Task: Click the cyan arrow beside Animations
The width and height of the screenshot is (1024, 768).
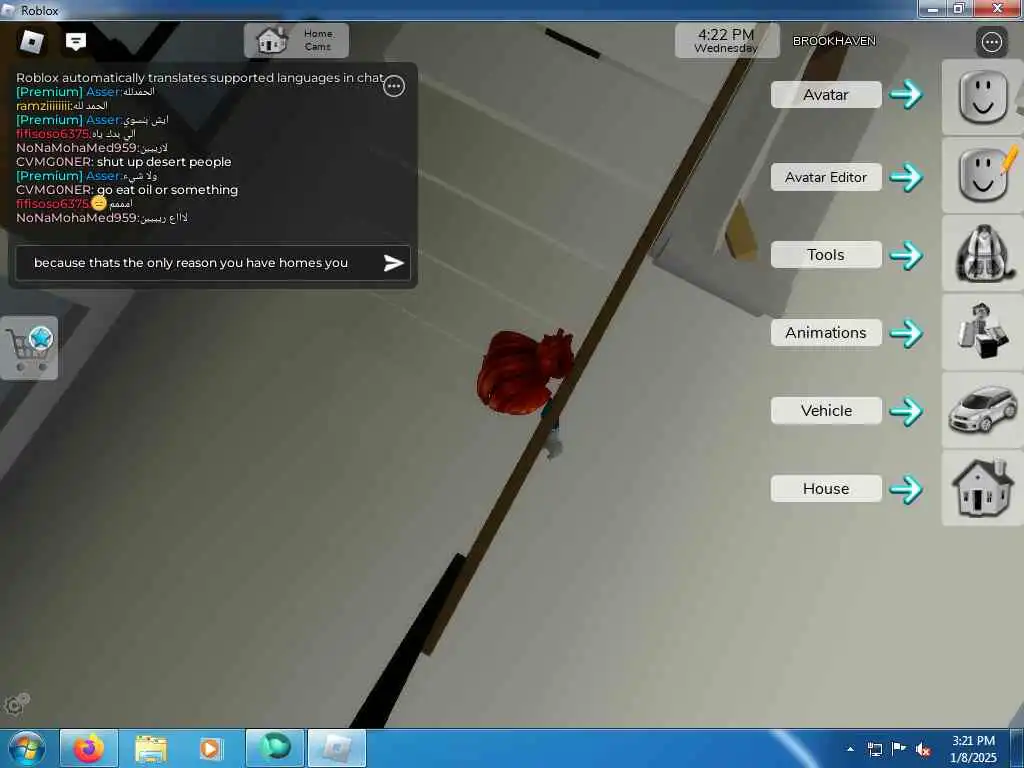Action: [906, 333]
